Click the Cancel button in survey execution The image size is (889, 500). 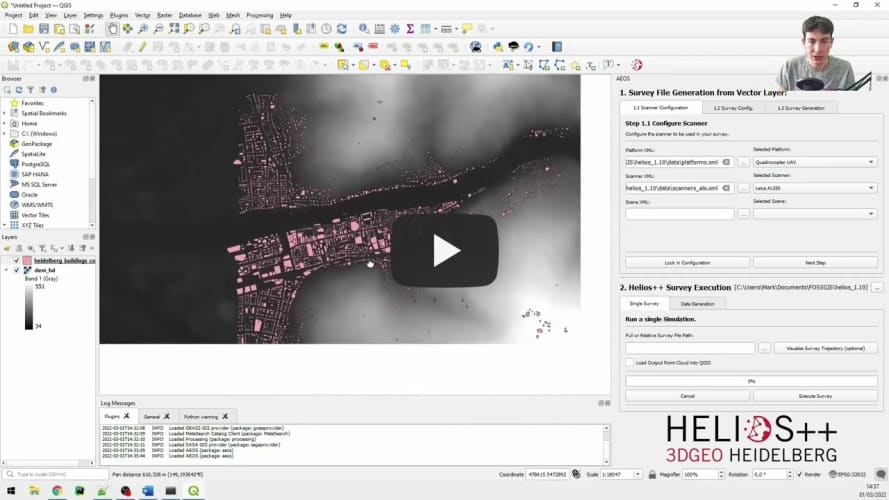[x=687, y=396]
